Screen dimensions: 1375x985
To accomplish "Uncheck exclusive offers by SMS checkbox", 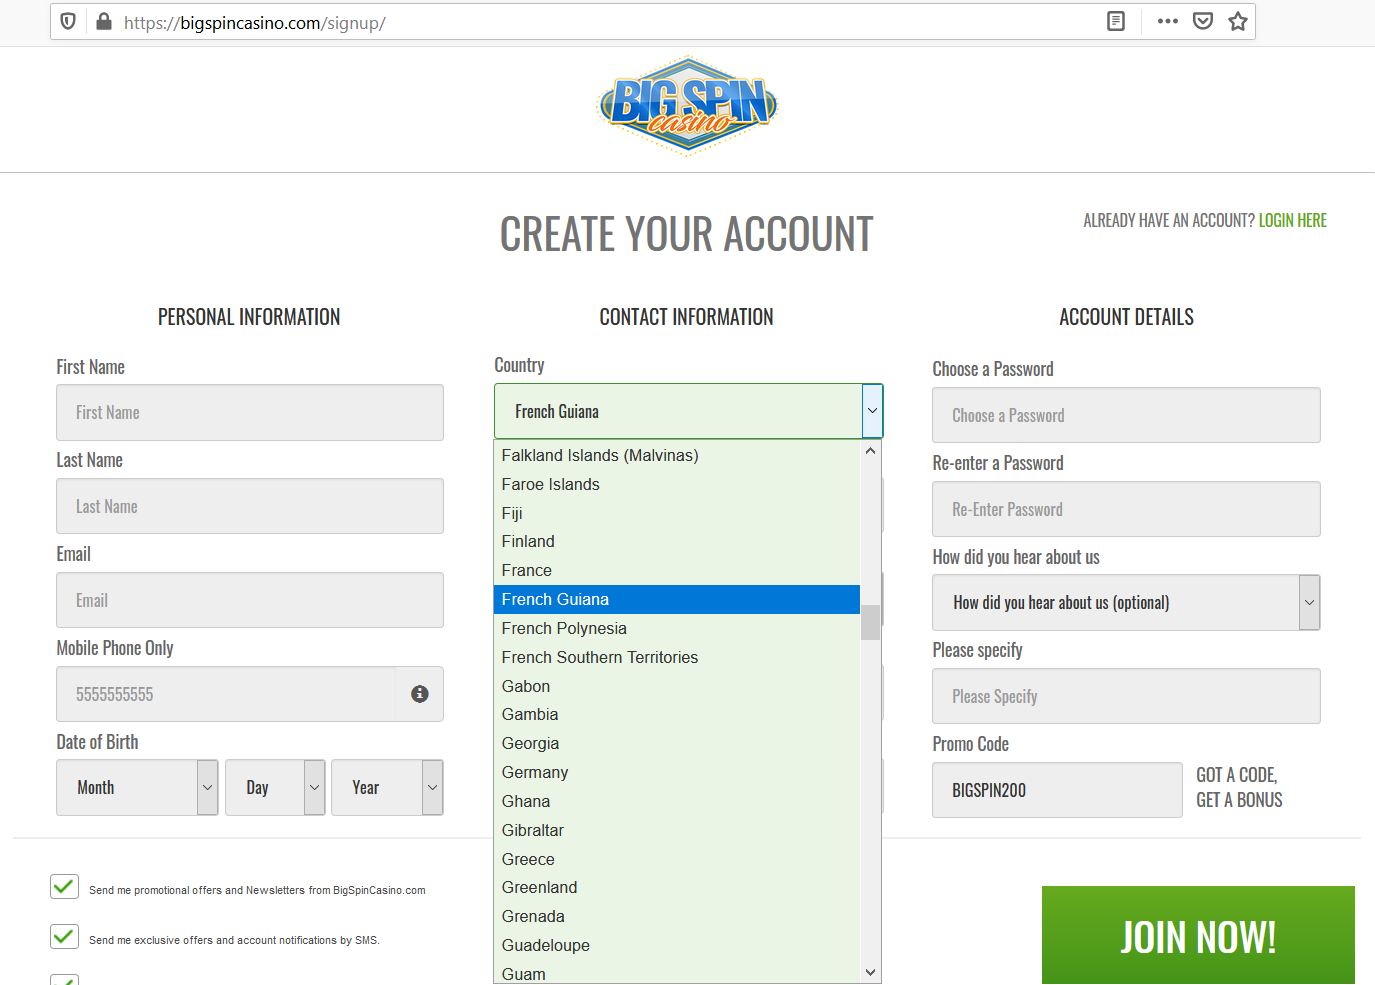I will [x=64, y=937].
